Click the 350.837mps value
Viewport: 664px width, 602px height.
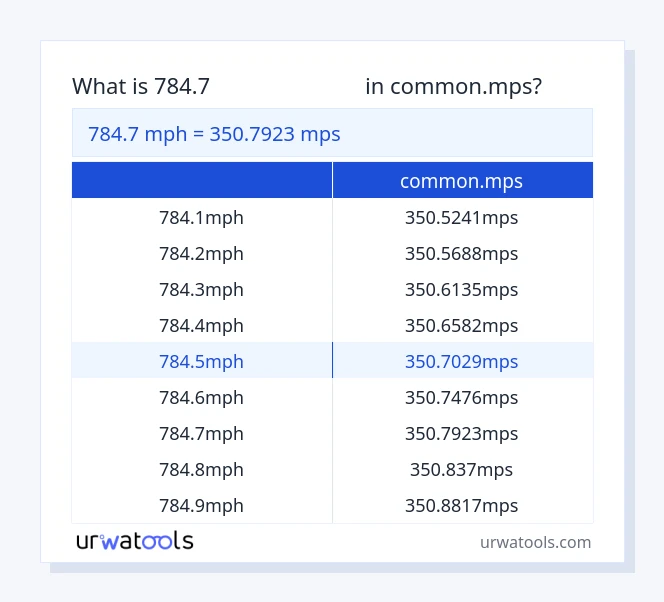461,469
